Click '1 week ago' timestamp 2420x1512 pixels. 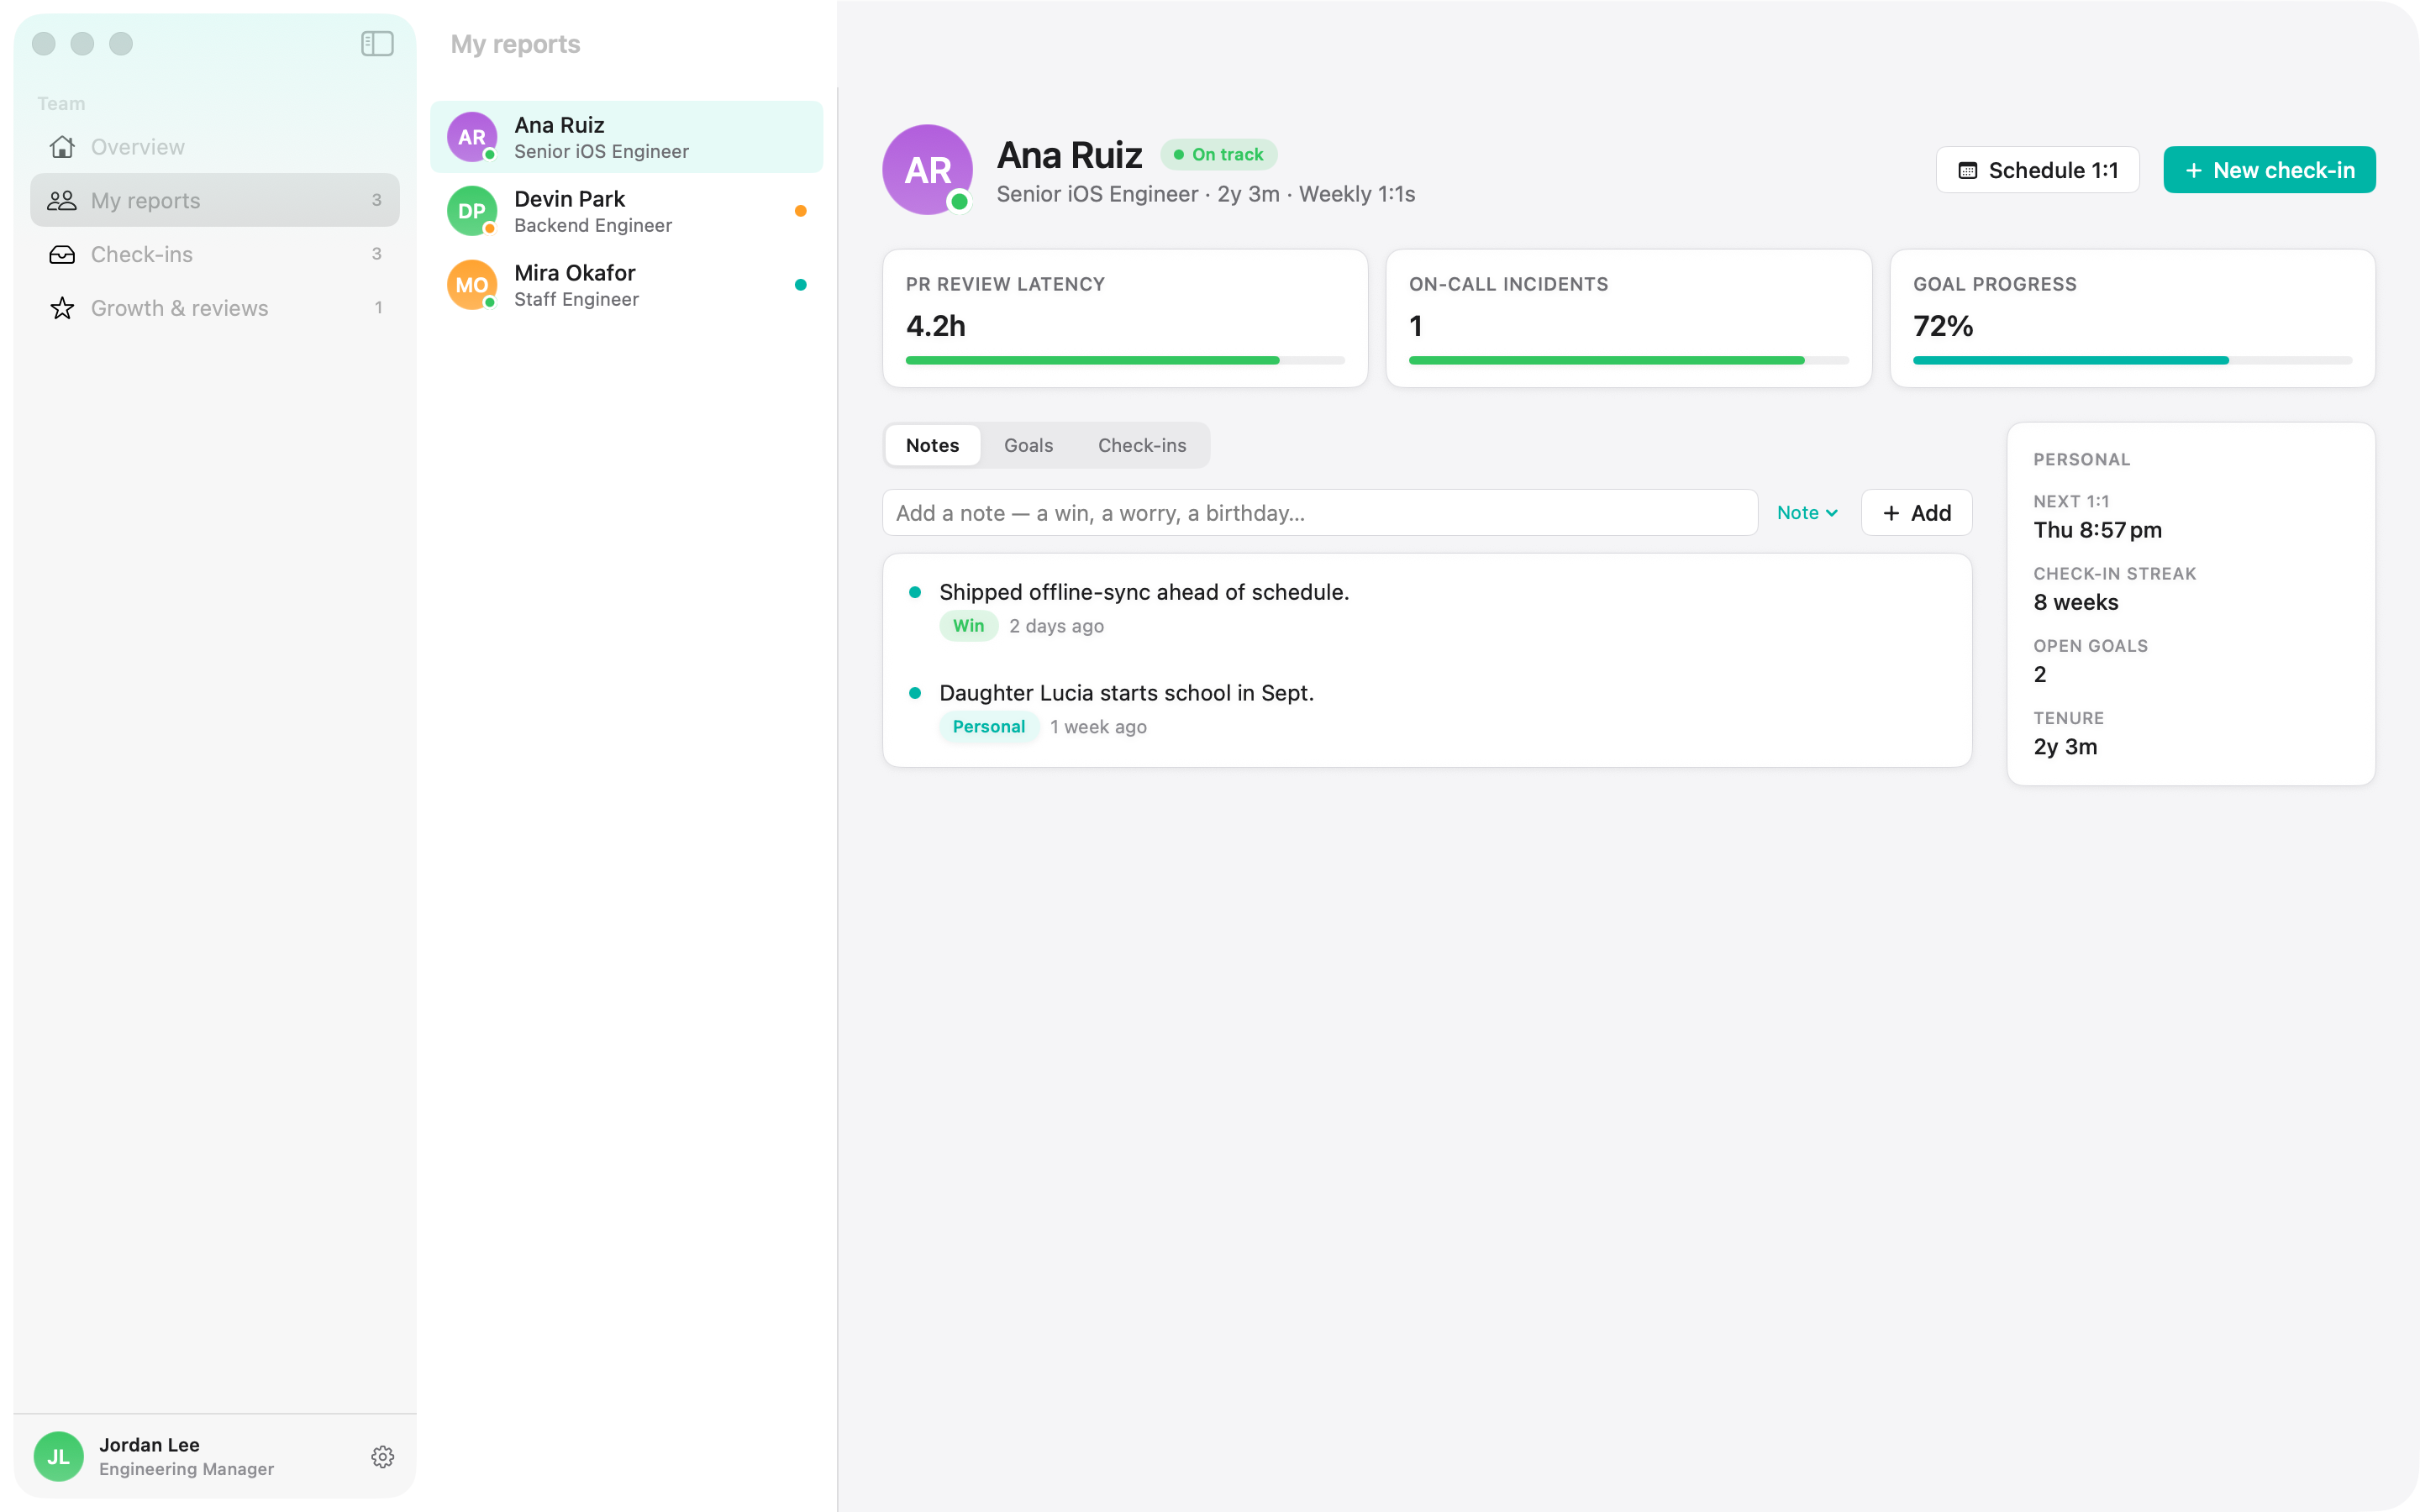[1098, 727]
